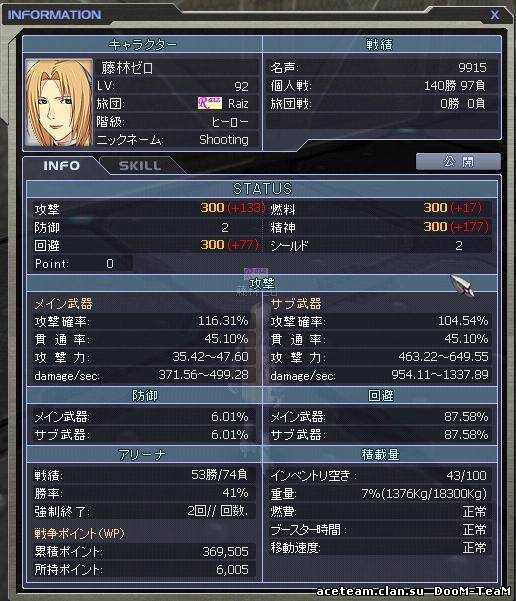Click the インベントリ空き 43/100 row
Viewport: 516px width, 601px height.
pos(380,476)
